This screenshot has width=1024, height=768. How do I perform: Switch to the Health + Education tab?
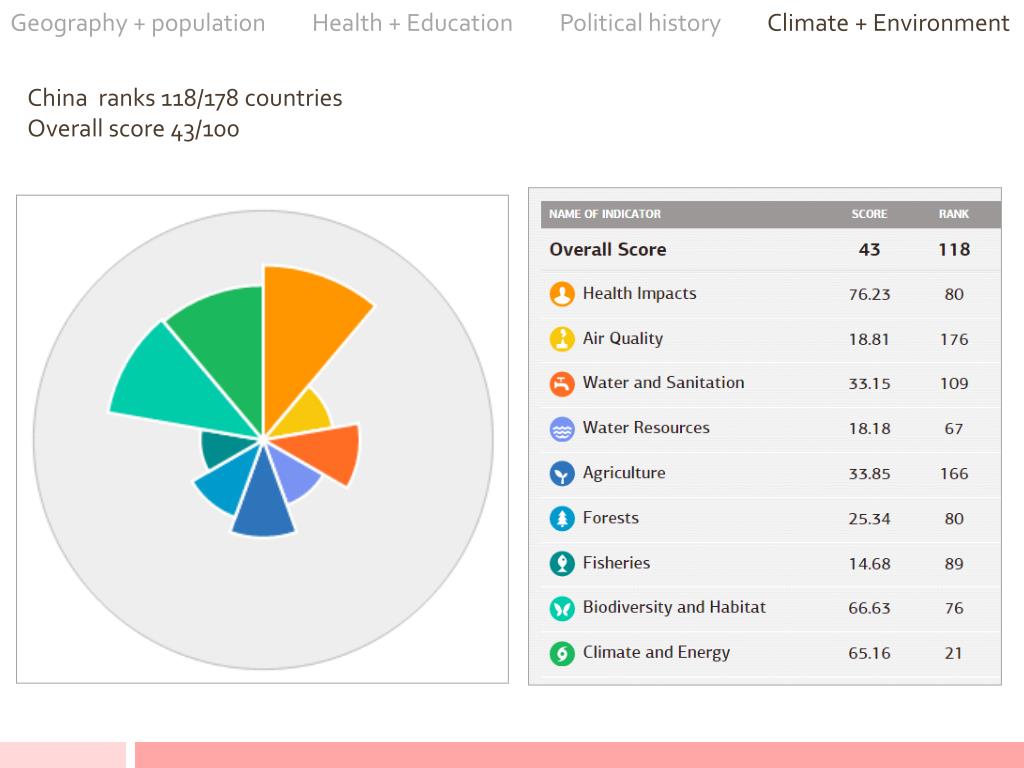412,23
